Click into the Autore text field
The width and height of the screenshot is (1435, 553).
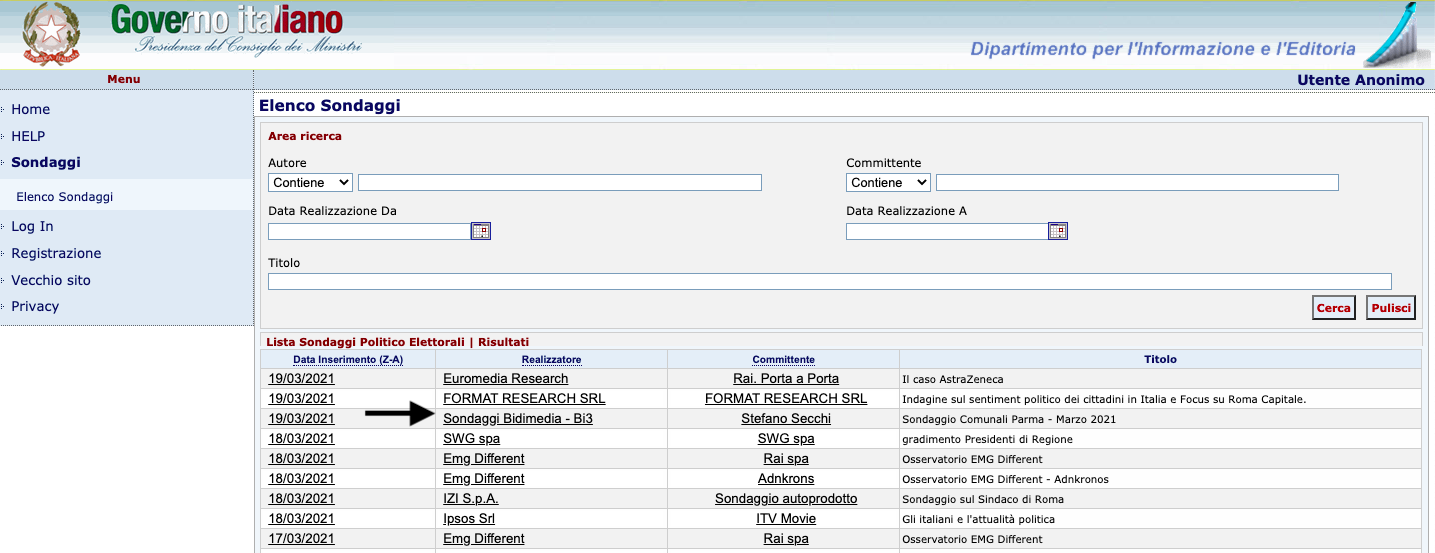click(560, 183)
